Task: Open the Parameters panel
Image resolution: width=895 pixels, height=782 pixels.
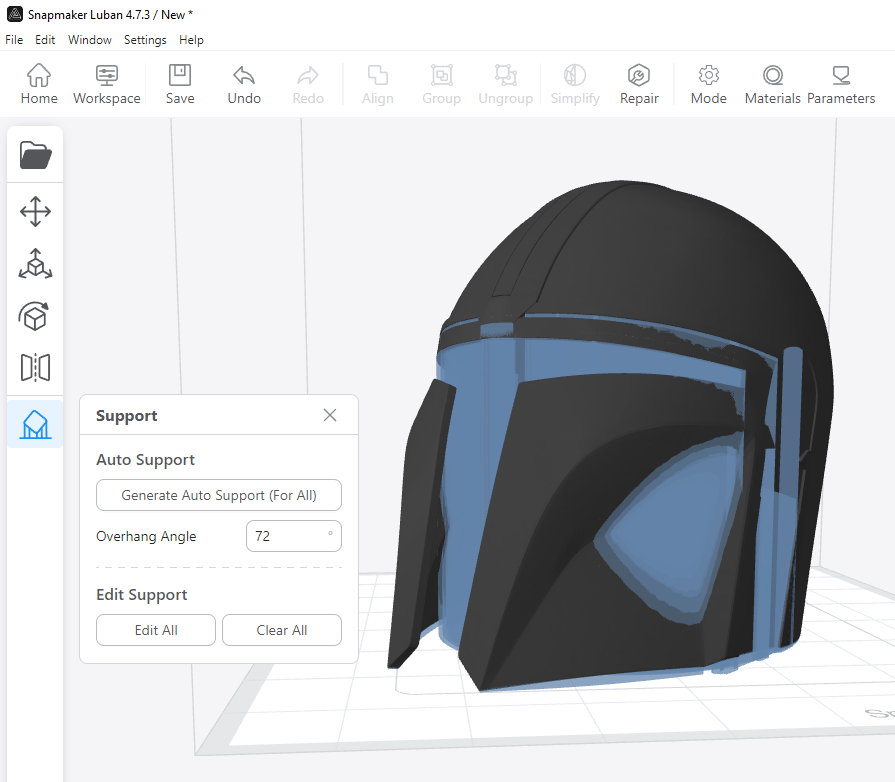Action: [x=841, y=84]
